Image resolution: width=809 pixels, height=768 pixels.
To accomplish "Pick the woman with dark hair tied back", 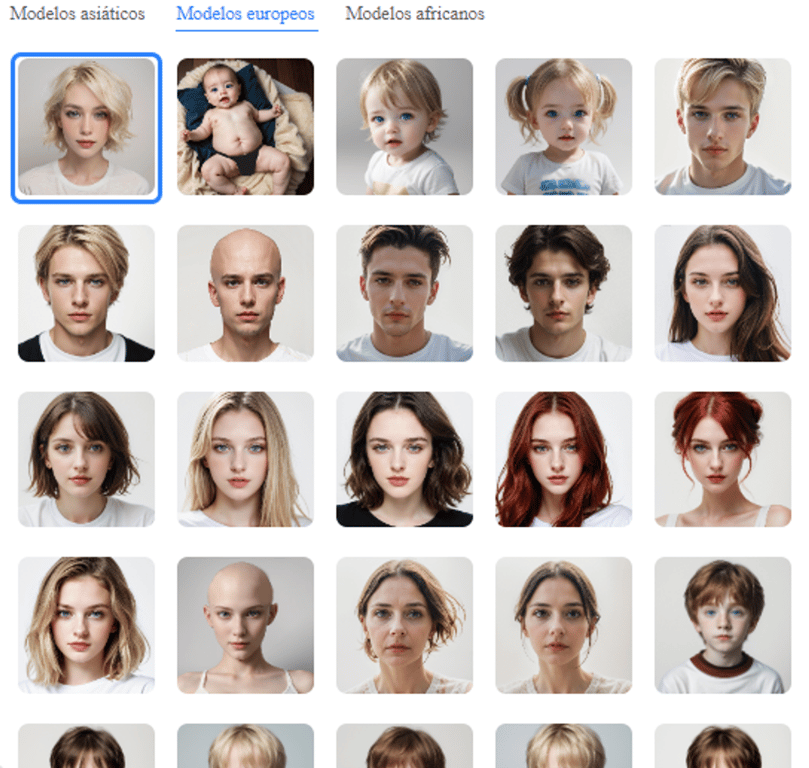I will click(x=564, y=625).
